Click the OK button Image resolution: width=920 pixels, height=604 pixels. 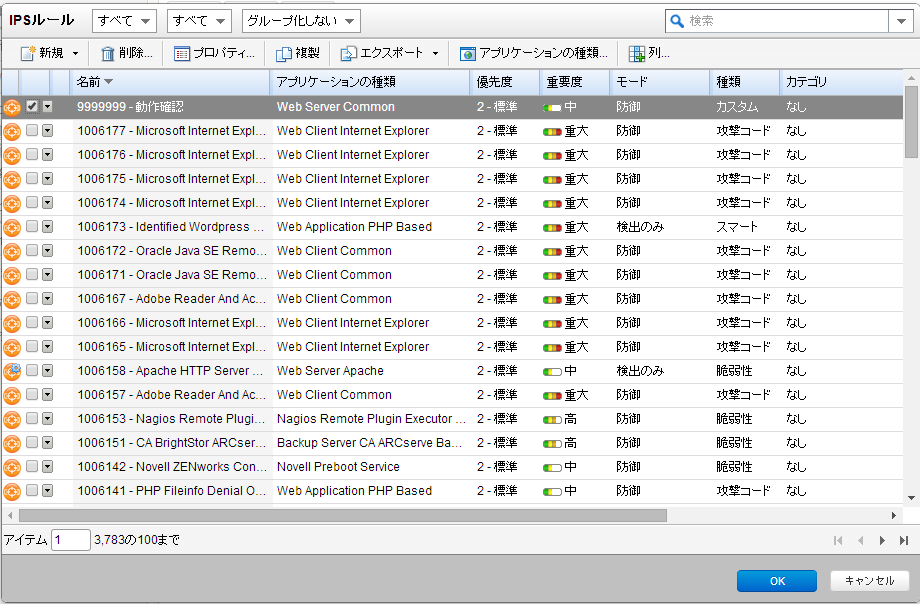777,581
